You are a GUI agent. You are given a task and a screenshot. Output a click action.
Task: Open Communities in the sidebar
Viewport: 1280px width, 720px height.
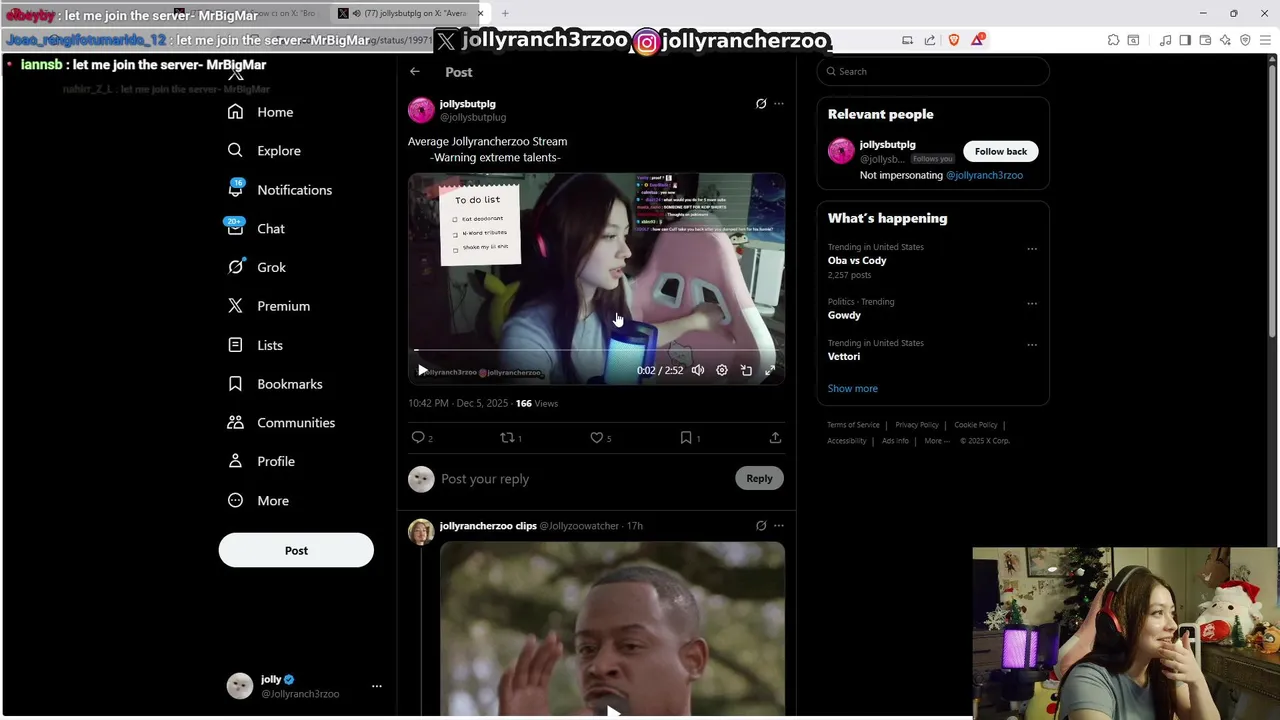[281, 422]
